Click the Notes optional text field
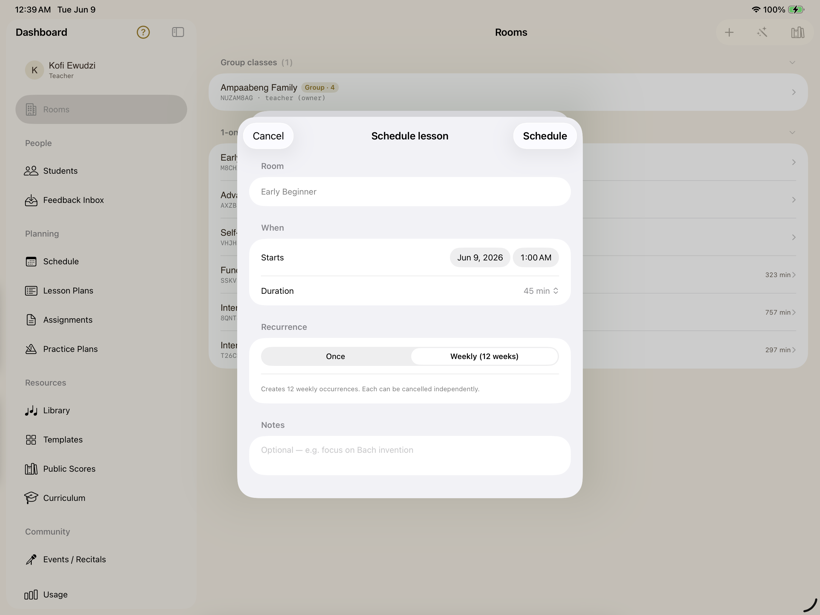Viewport: 820px width, 615px height. [x=409, y=455]
